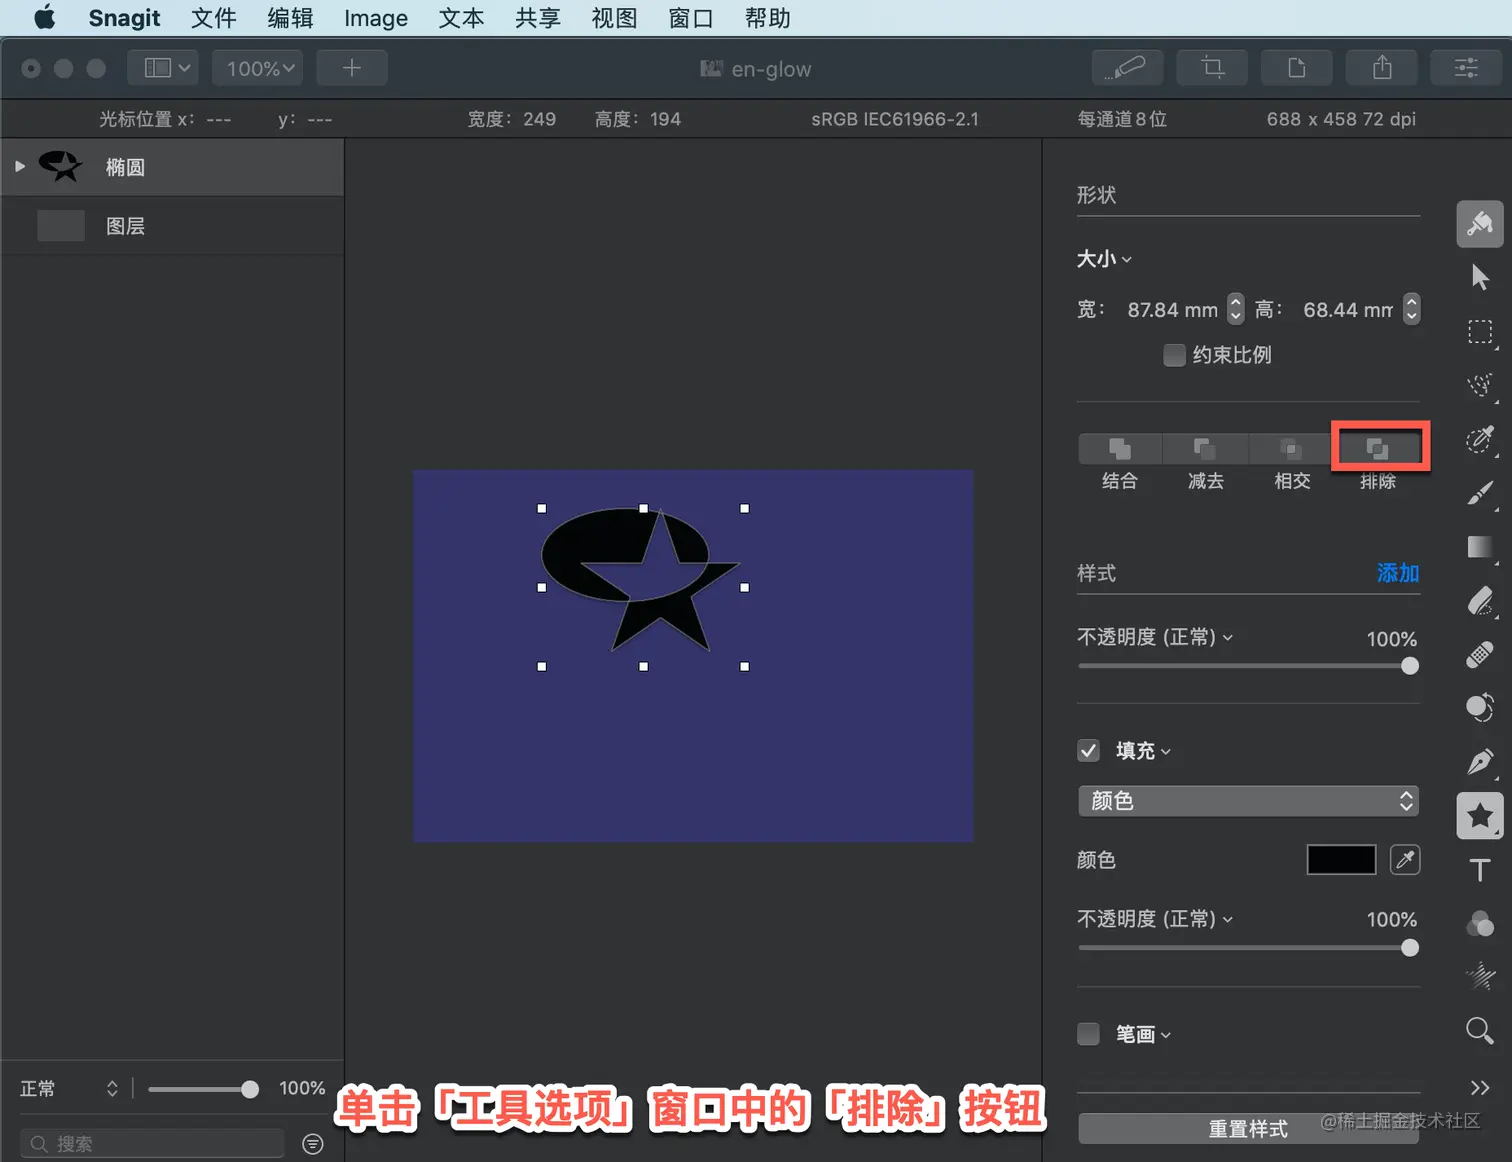This screenshot has width=1512, height=1162.
Task: Select the Repair bandage tool
Action: [1480, 654]
